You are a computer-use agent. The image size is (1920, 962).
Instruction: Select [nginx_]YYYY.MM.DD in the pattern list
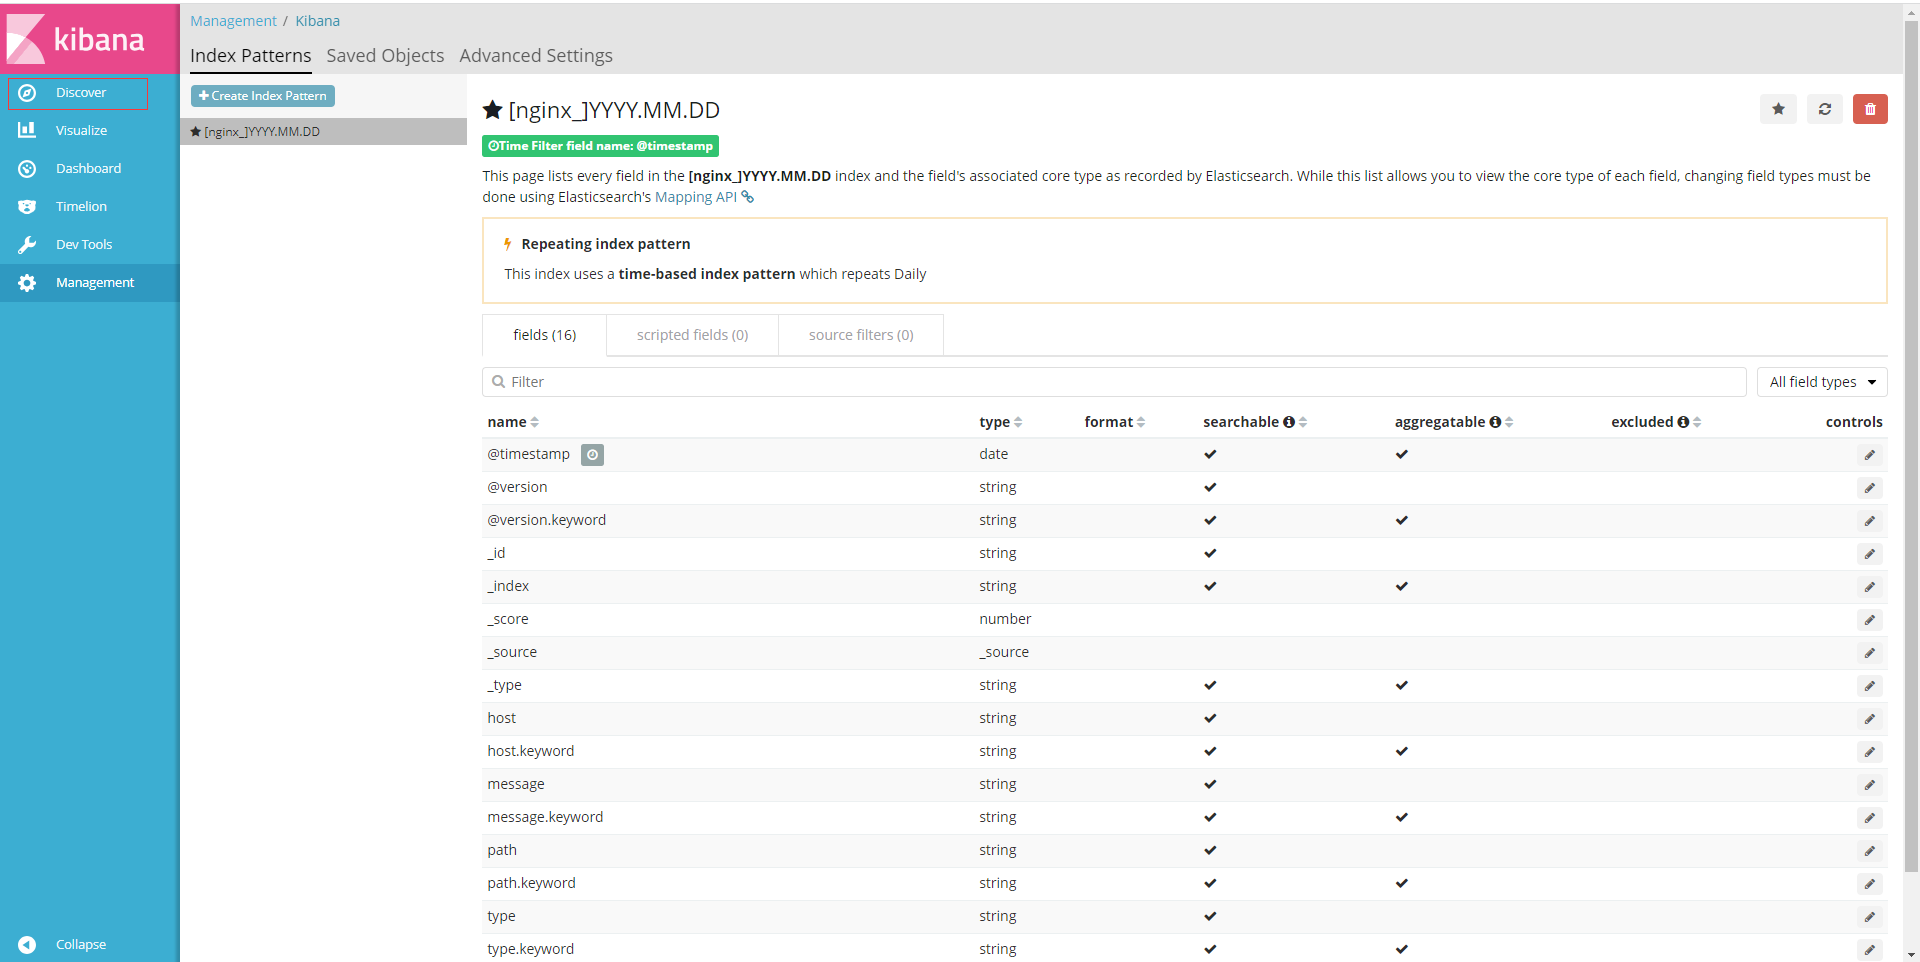[323, 132]
